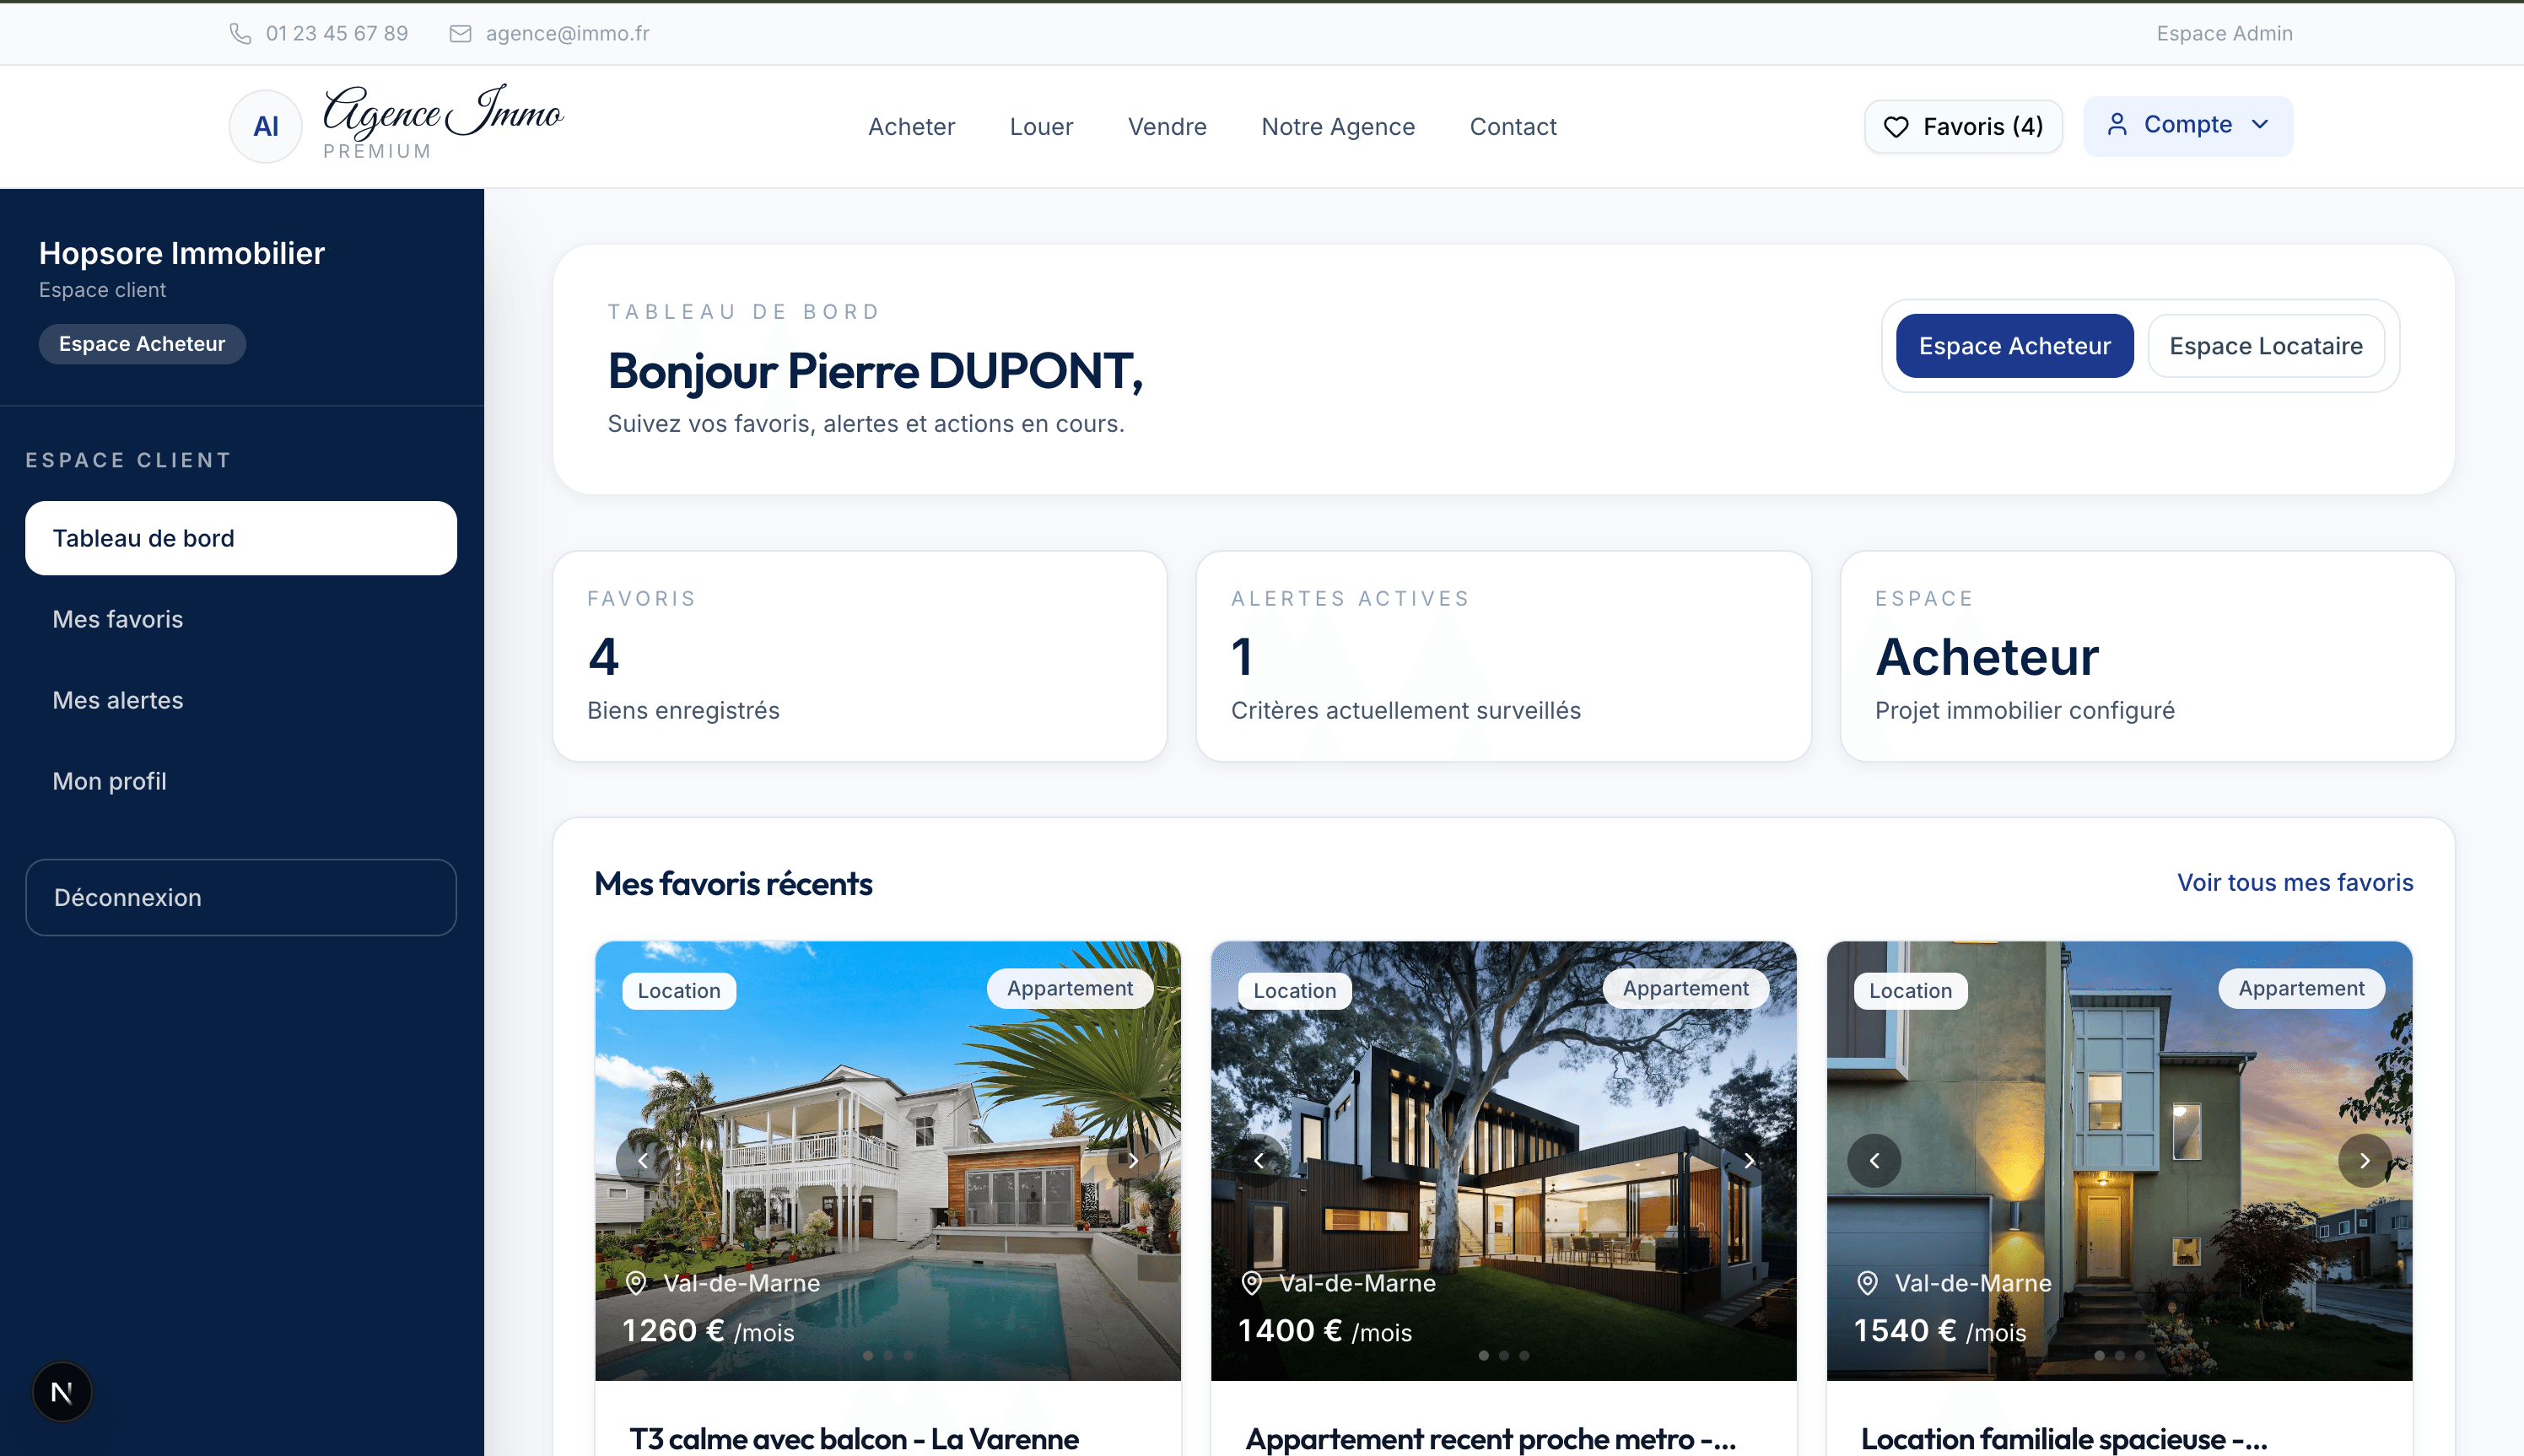
Task: Click the heart icon on Favoris button
Action: click(1897, 126)
